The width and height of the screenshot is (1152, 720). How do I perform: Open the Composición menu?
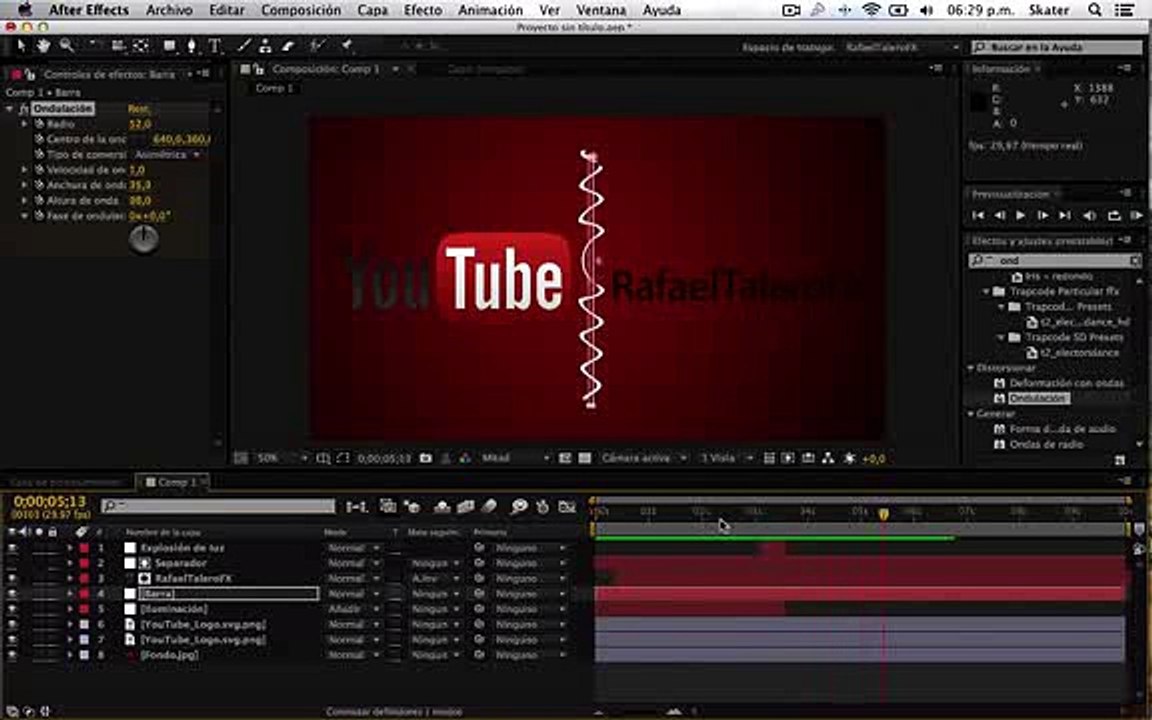301,10
